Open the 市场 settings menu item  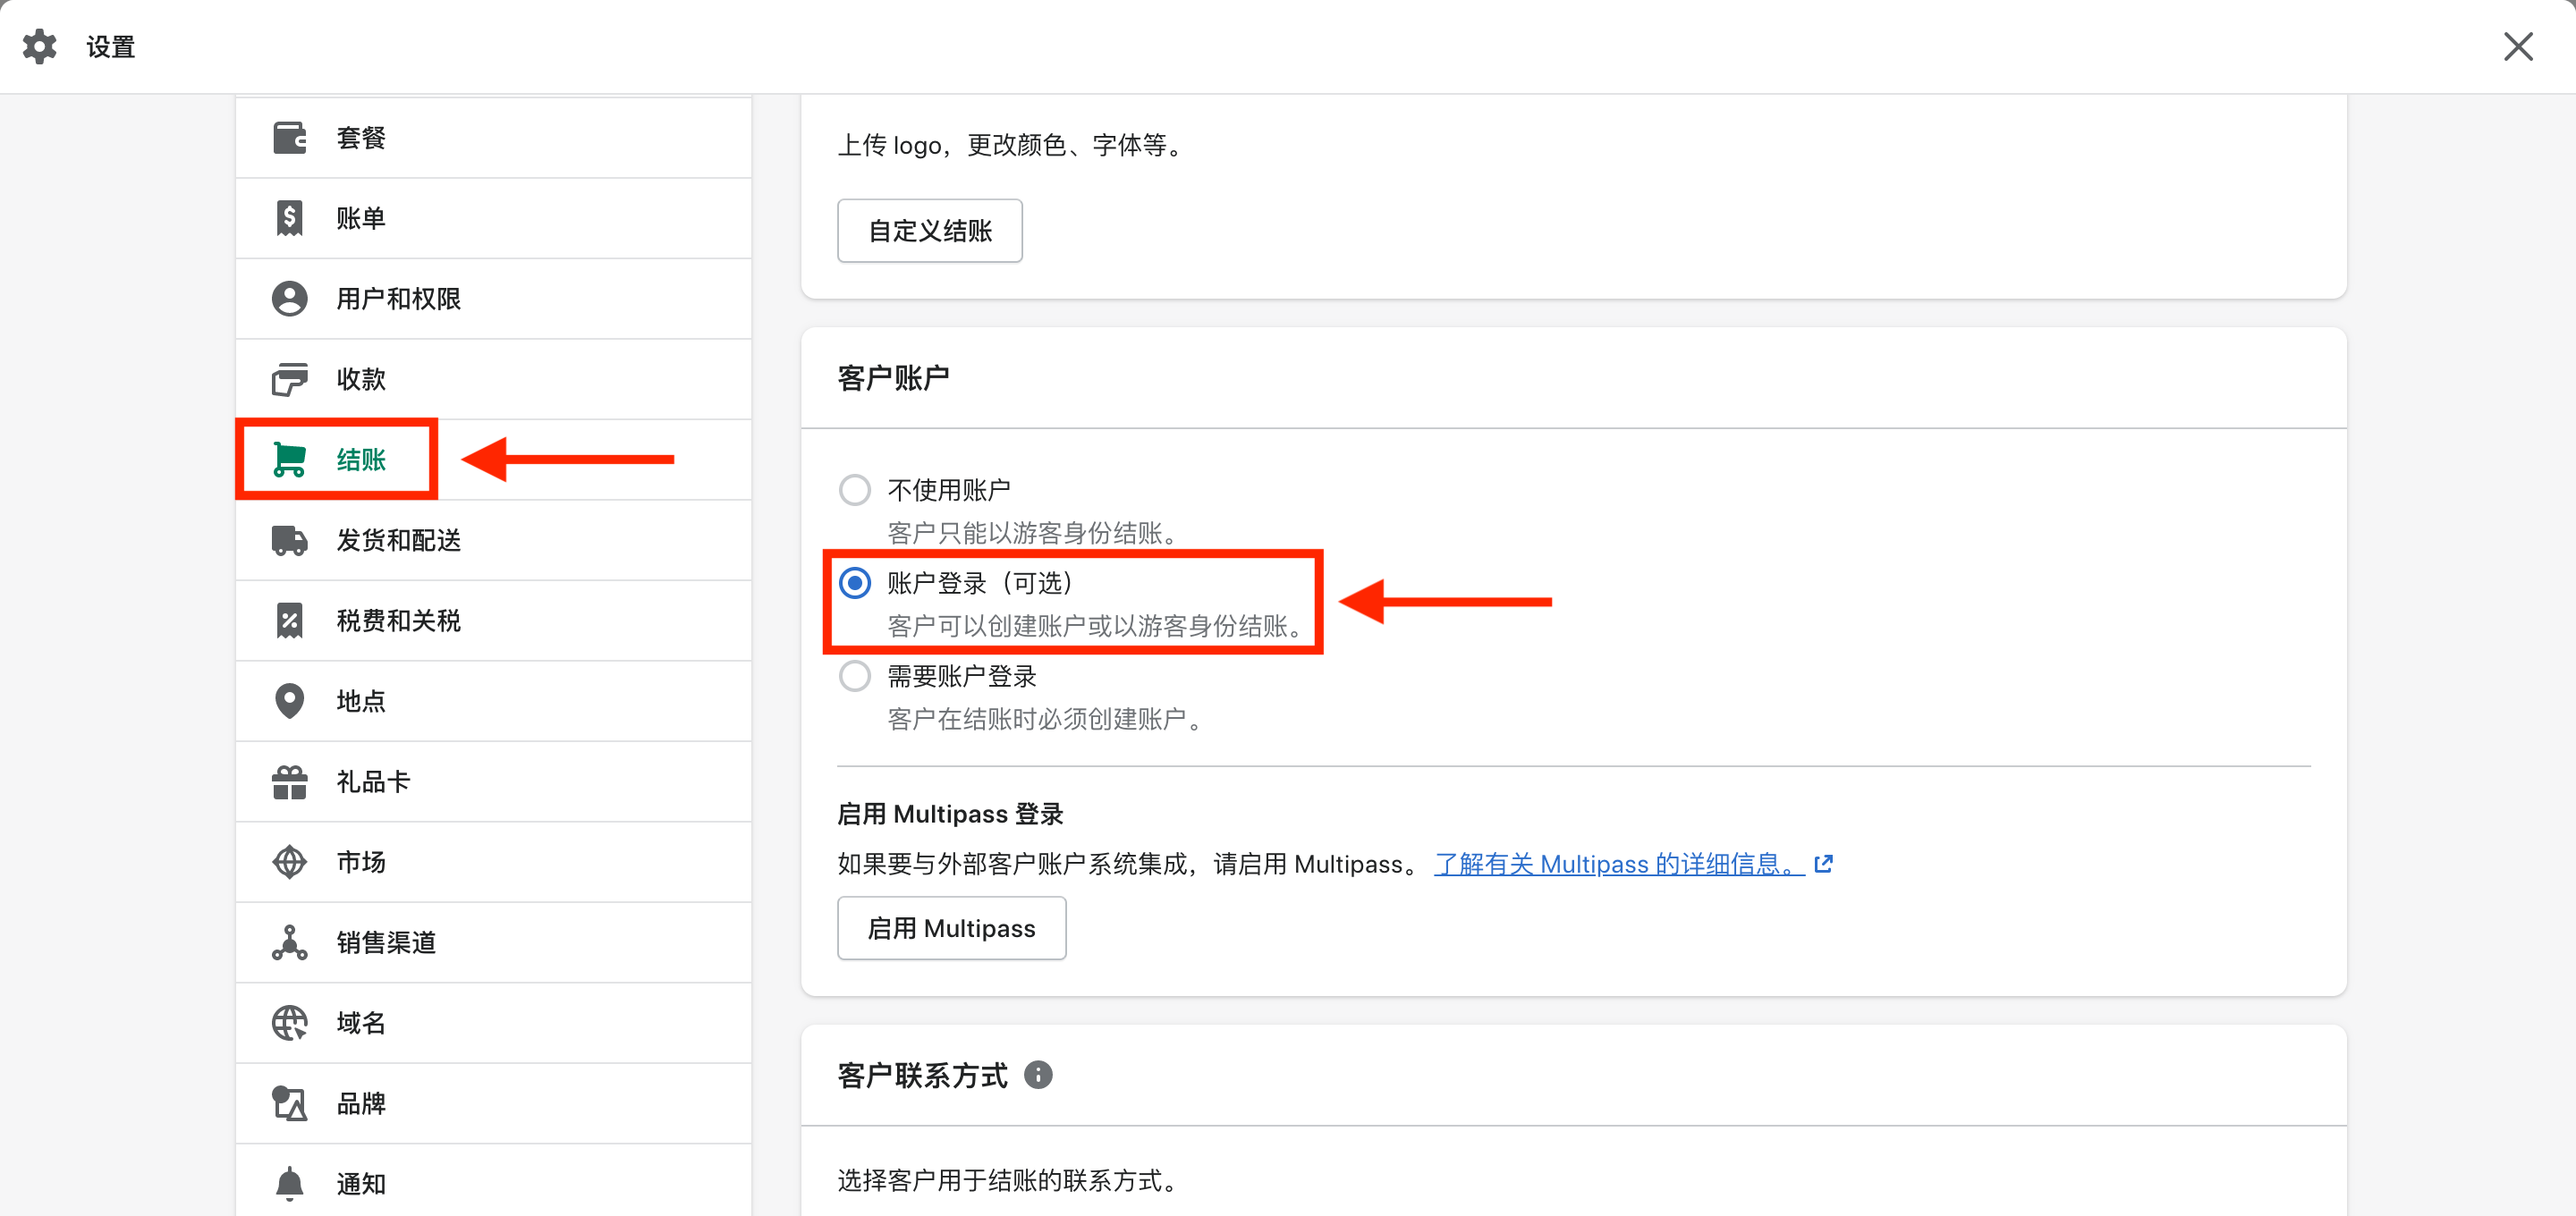[360, 862]
